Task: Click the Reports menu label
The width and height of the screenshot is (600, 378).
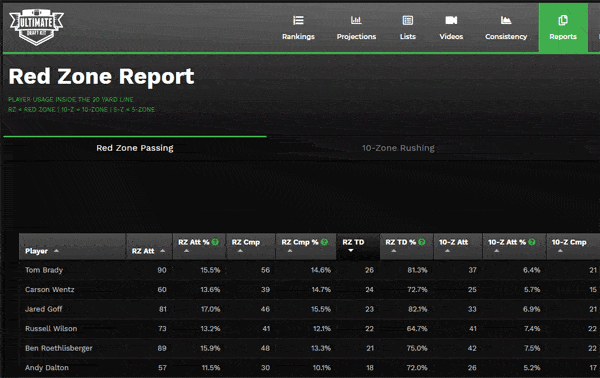Action: tap(563, 36)
